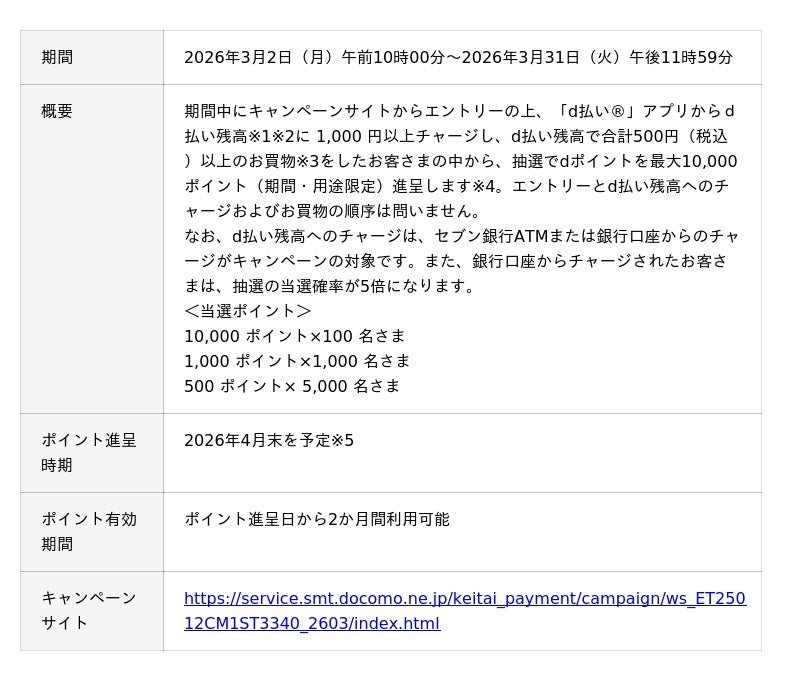Click the 10,000 ポイント×100 名さま line
This screenshot has width=800, height=681.
pyautogui.click(x=295, y=336)
